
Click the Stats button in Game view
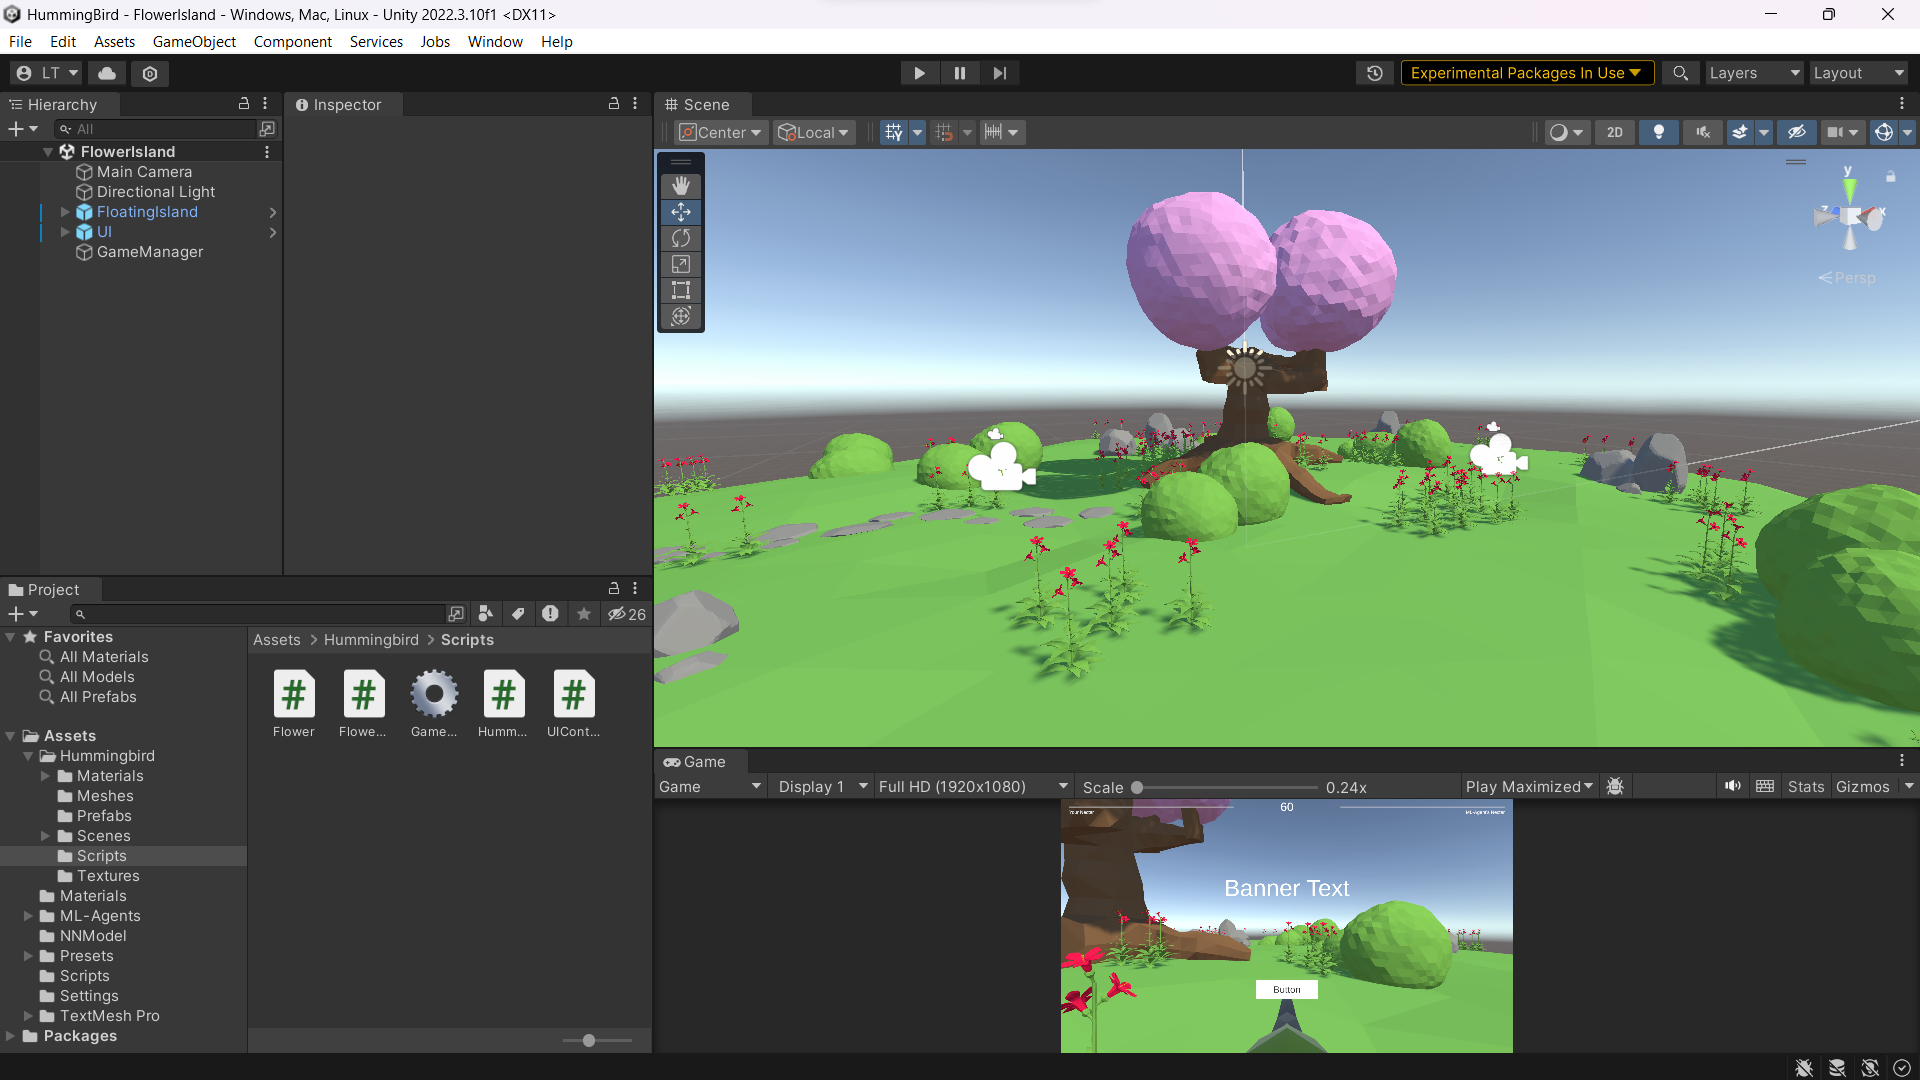pyautogui.click(x=1805, y=787)
